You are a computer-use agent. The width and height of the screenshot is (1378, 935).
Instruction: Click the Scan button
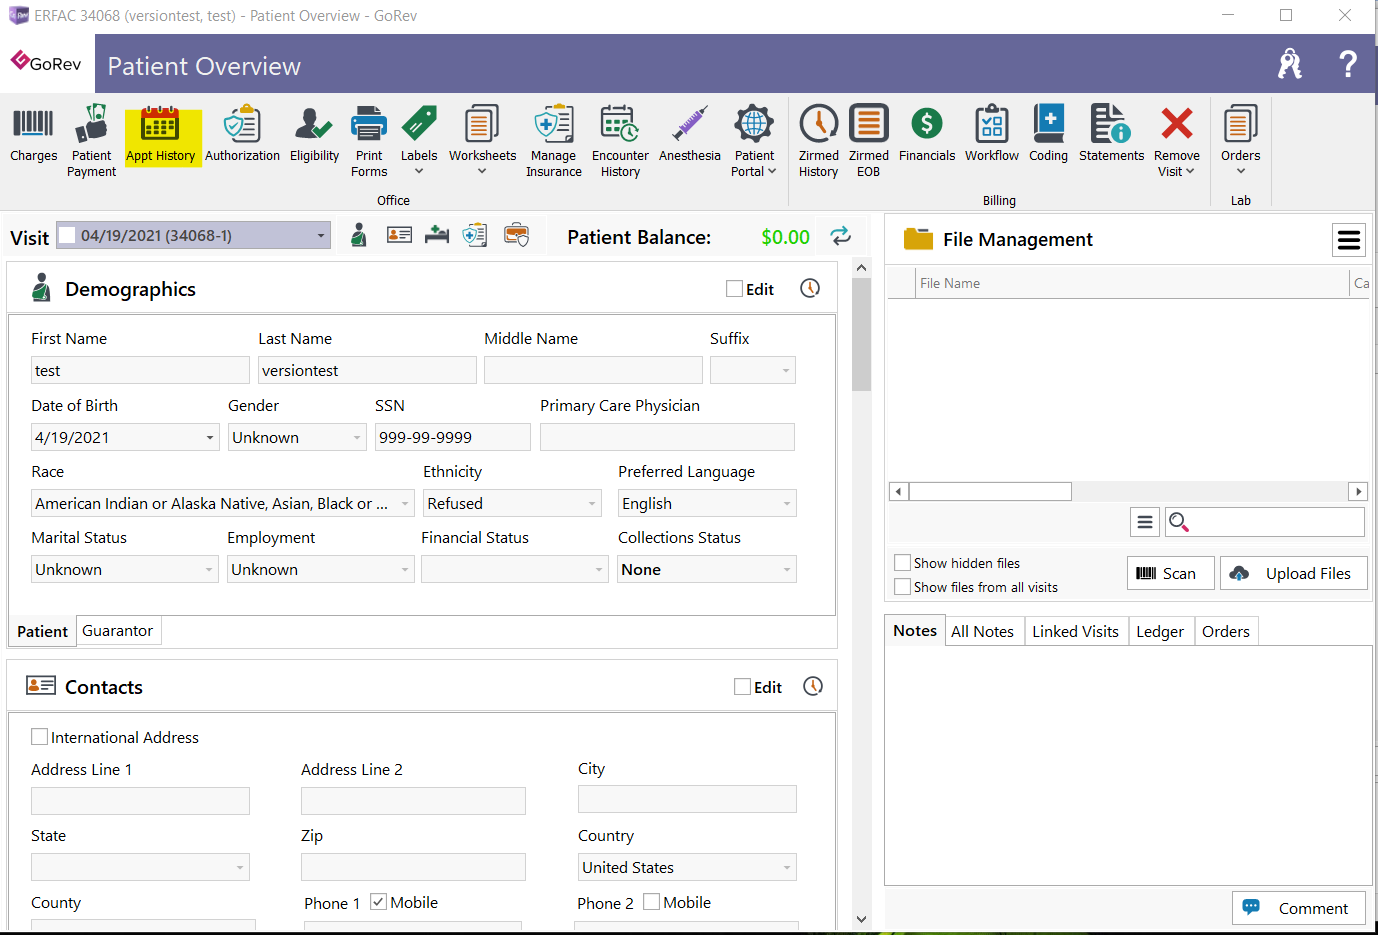coord(1170,573)
